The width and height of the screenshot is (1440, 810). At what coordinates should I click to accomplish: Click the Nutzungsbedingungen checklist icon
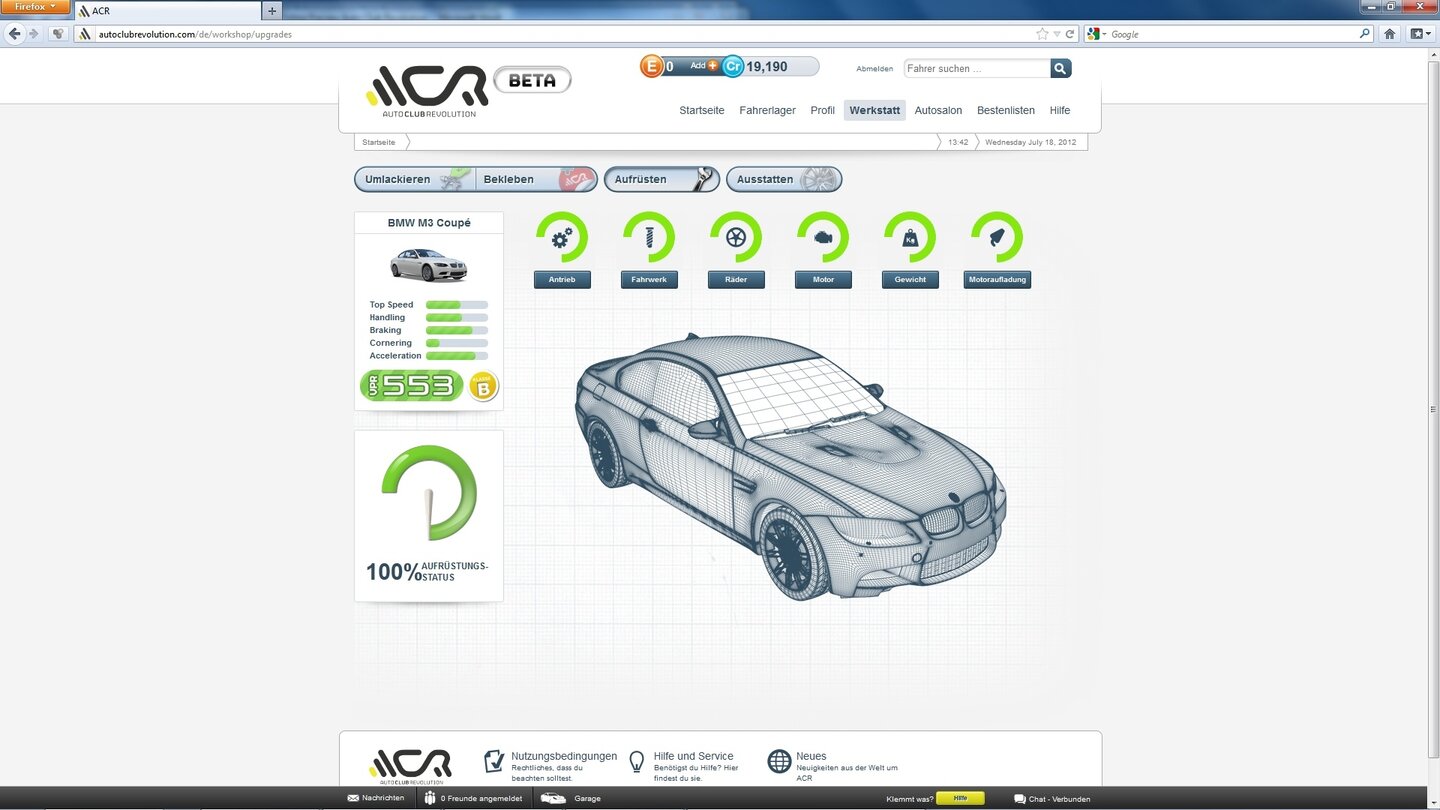[494, 761]
